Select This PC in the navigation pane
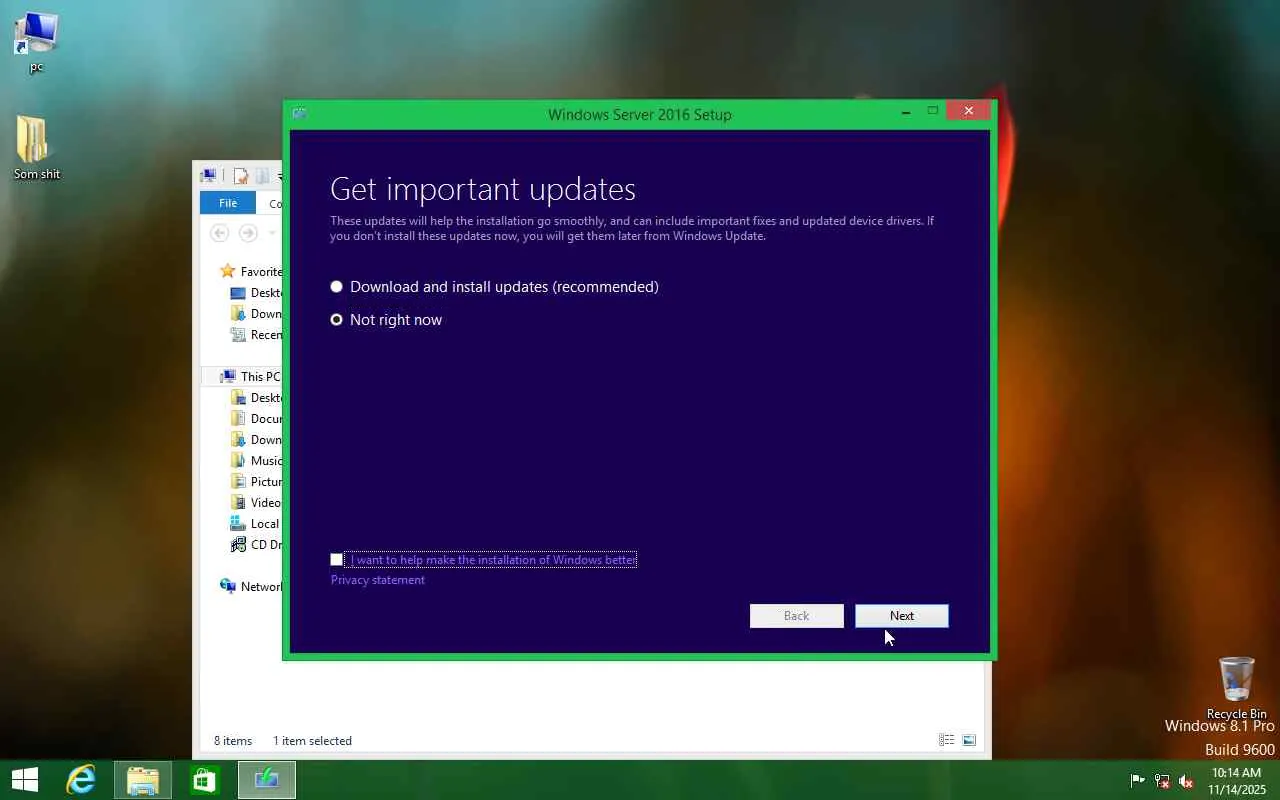 (x=251, y=377)
